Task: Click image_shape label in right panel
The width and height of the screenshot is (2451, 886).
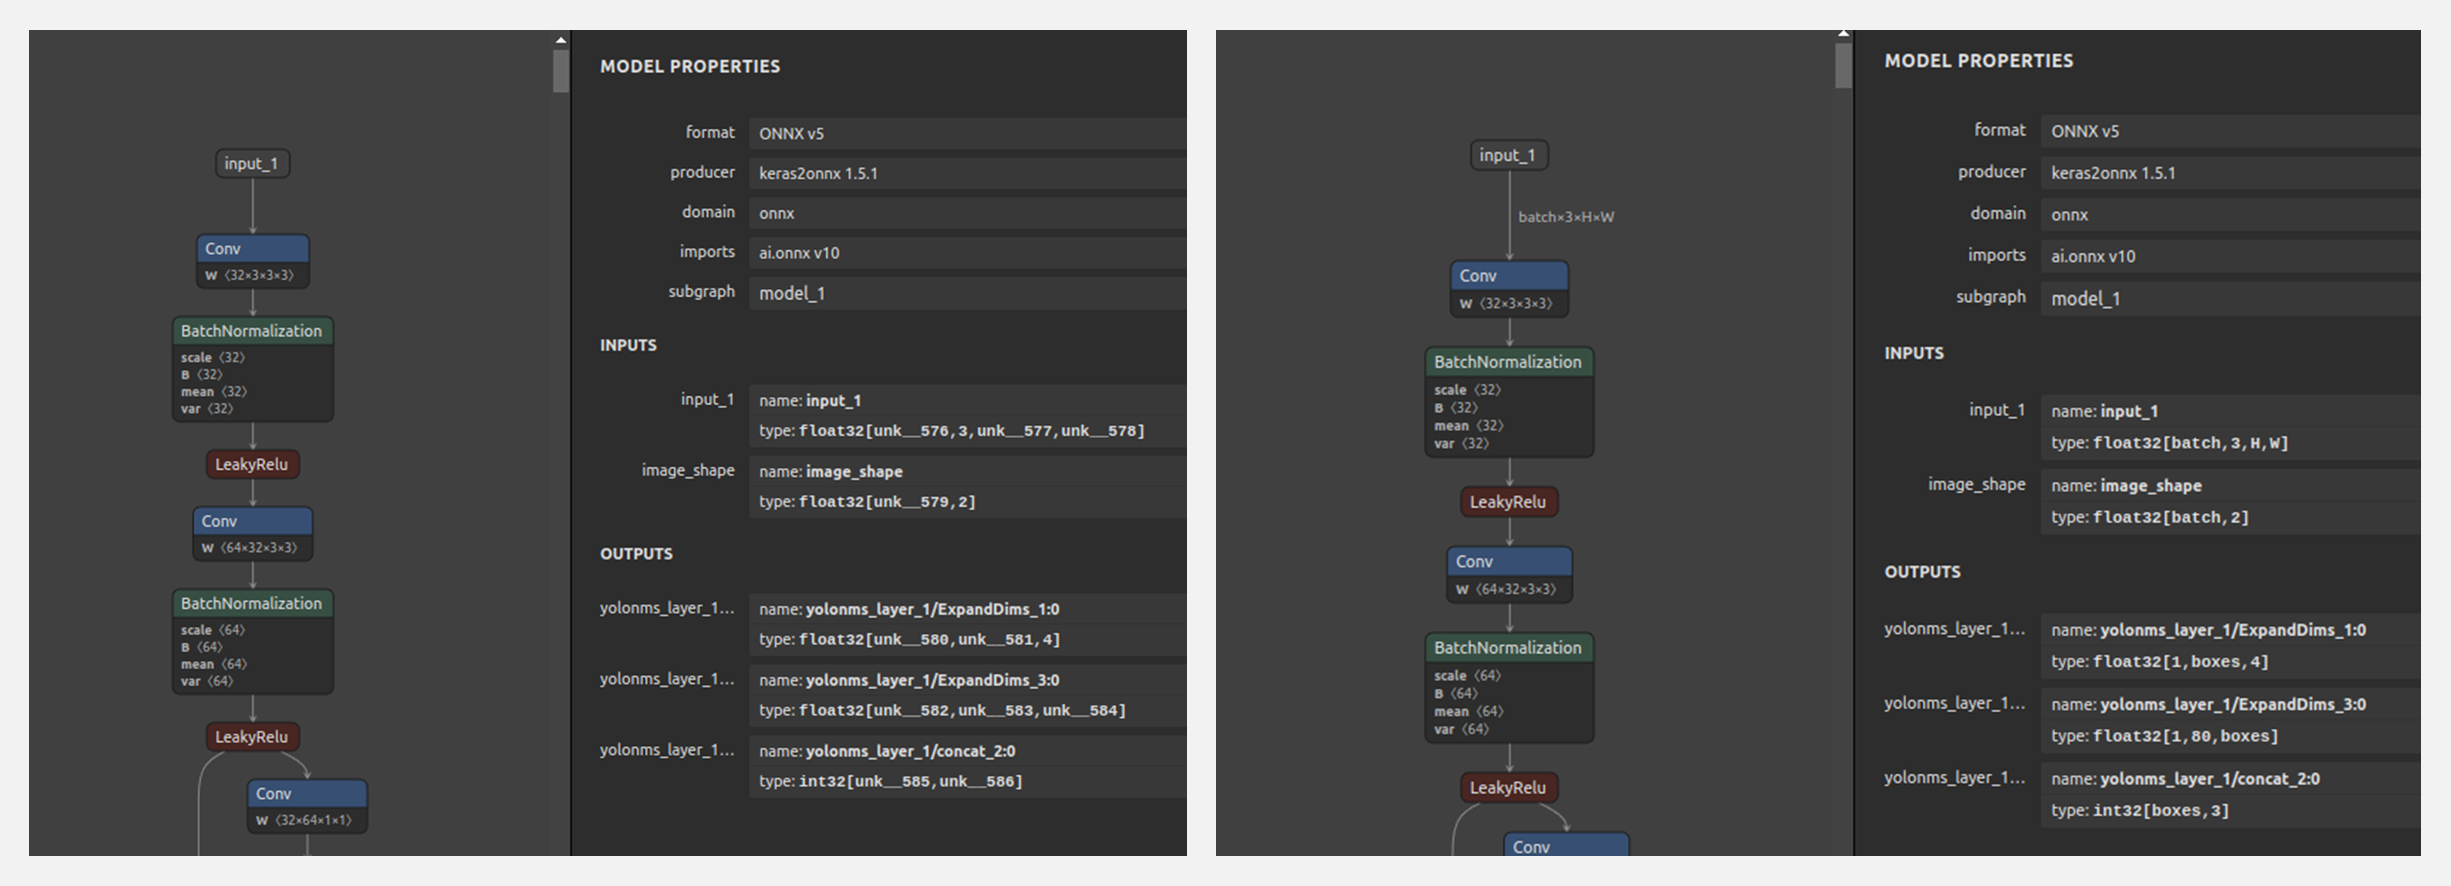Action: [x=1977, y=484]
